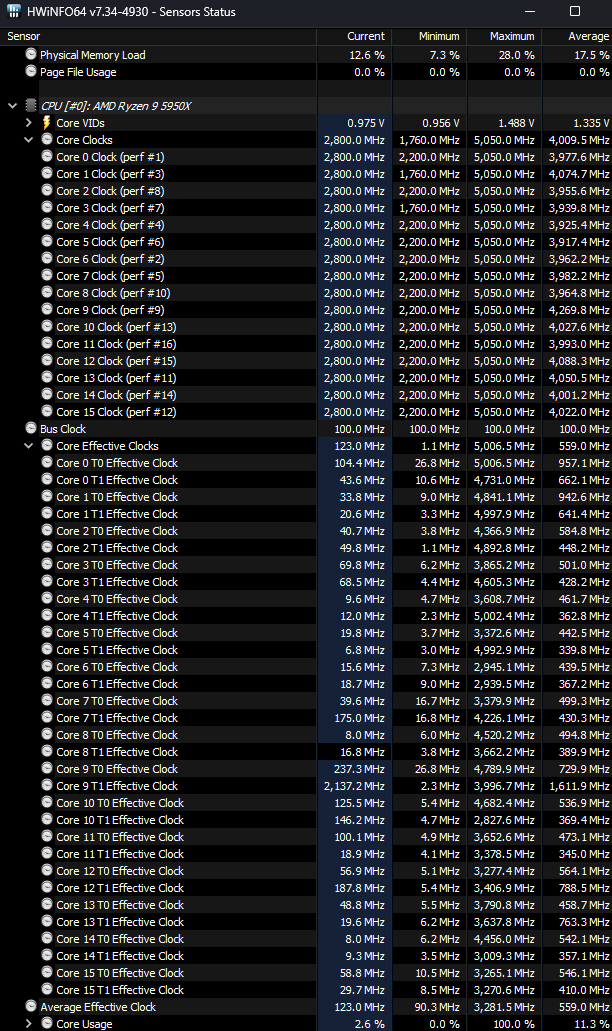Click the 0.975 V Core VIDs current value
The width and height of the screenshot is (612, 1031).
pos(366,123)
